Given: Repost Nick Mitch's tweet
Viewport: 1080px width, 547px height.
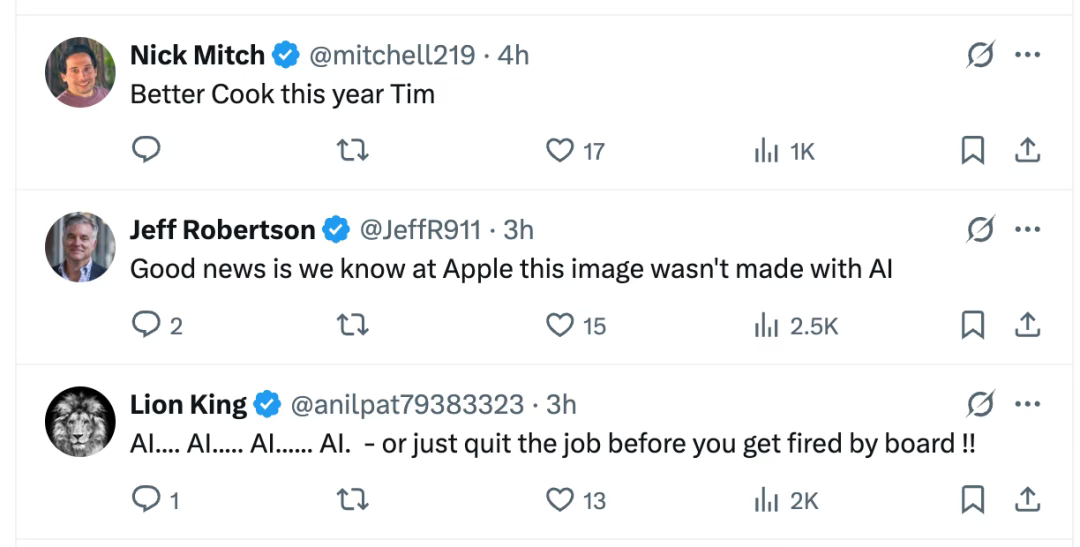Looking at the screenshot, I should [x=353, y=149].
